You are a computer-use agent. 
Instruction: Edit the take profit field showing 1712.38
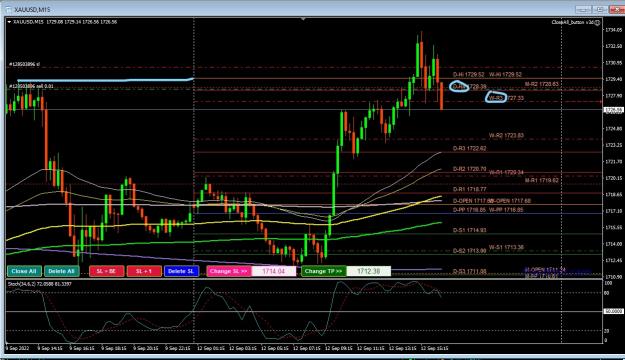(369, 271)
